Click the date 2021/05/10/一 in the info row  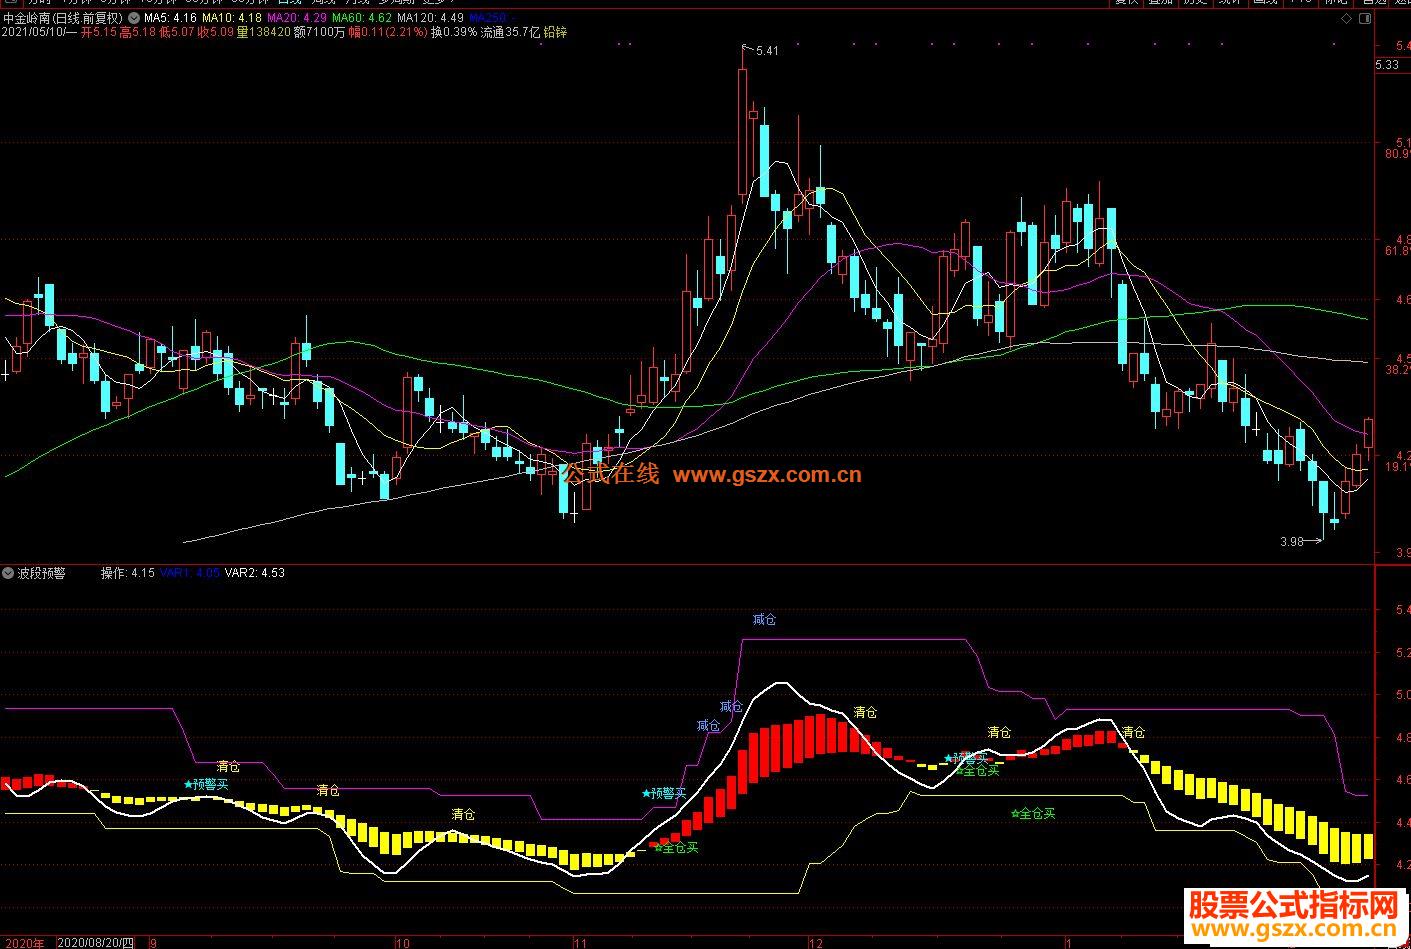click(39, 32)
